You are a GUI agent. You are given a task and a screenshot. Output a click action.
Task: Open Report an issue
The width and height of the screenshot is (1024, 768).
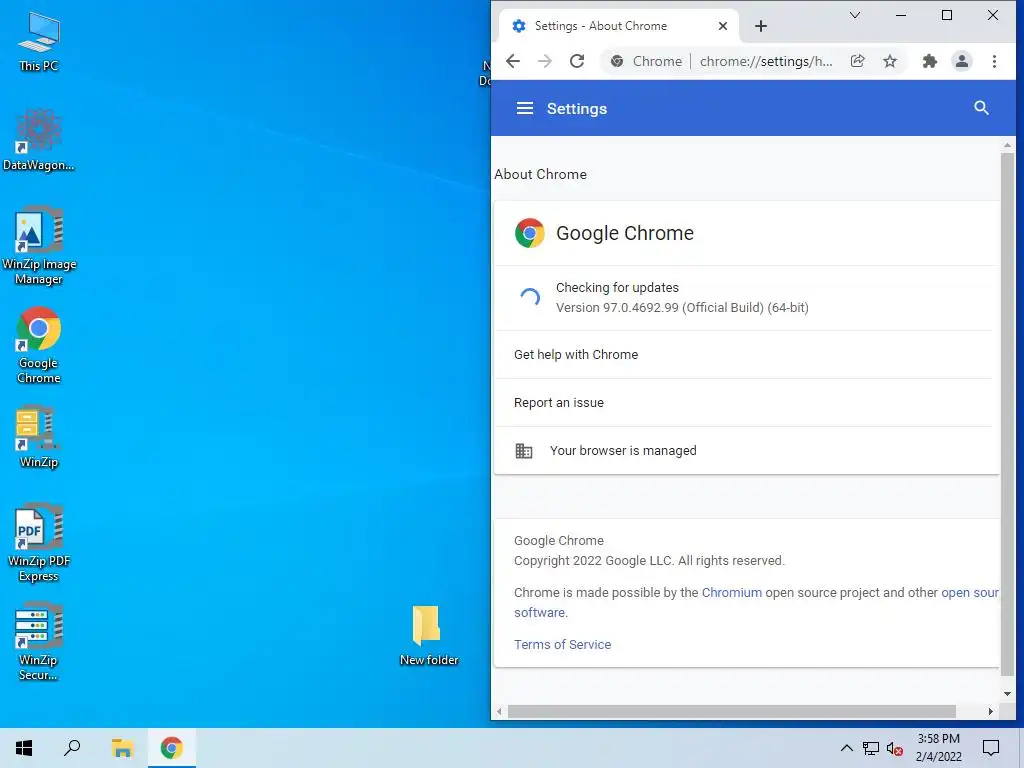click(746, 403)
